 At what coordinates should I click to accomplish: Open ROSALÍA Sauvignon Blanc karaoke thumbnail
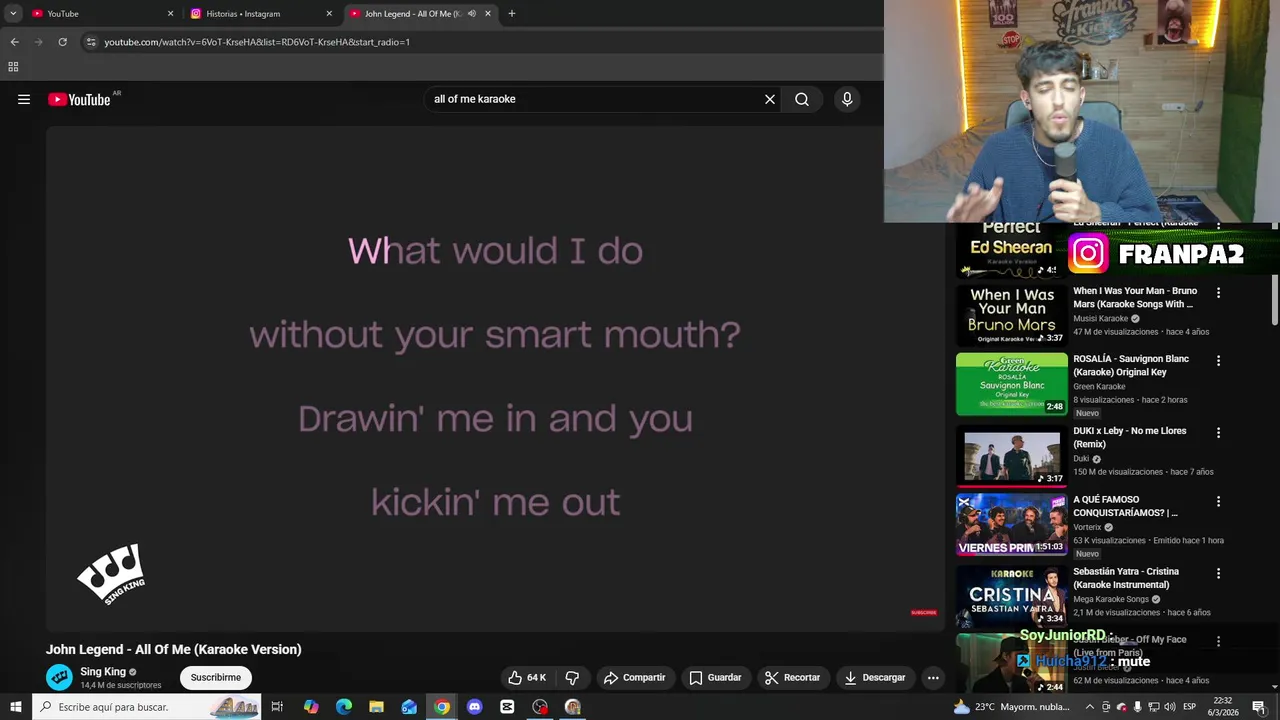(x=1012, y=384)
